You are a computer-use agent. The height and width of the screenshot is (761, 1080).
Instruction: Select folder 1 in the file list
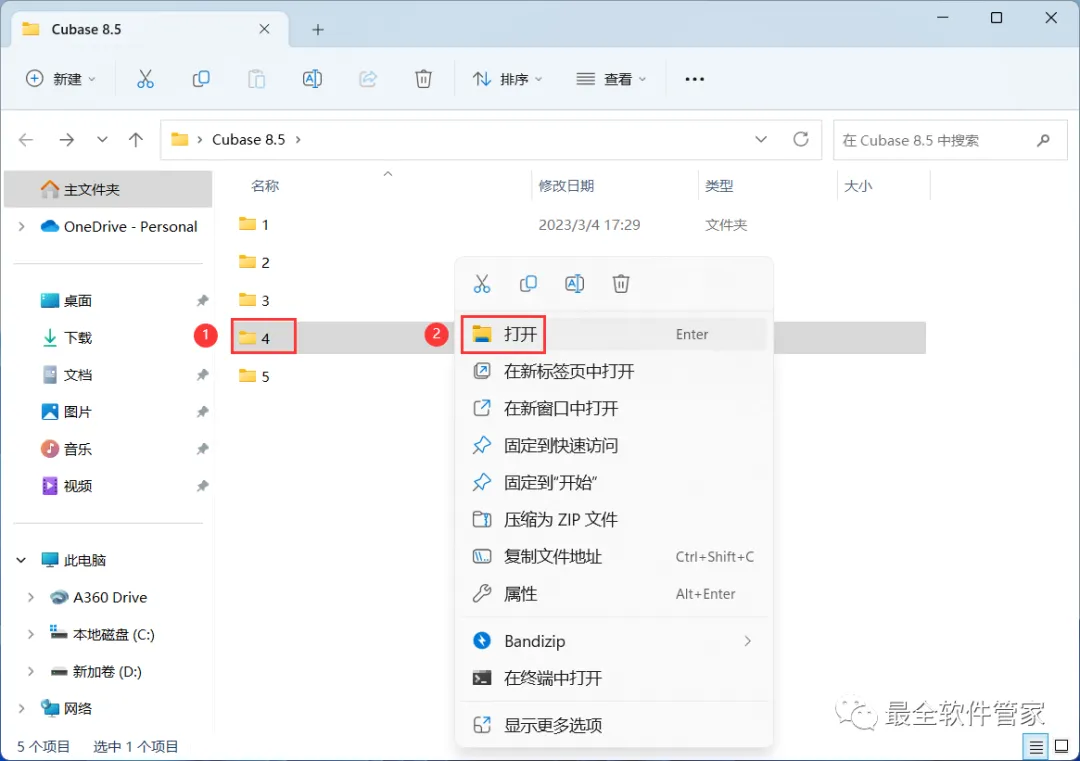point(254,225)
